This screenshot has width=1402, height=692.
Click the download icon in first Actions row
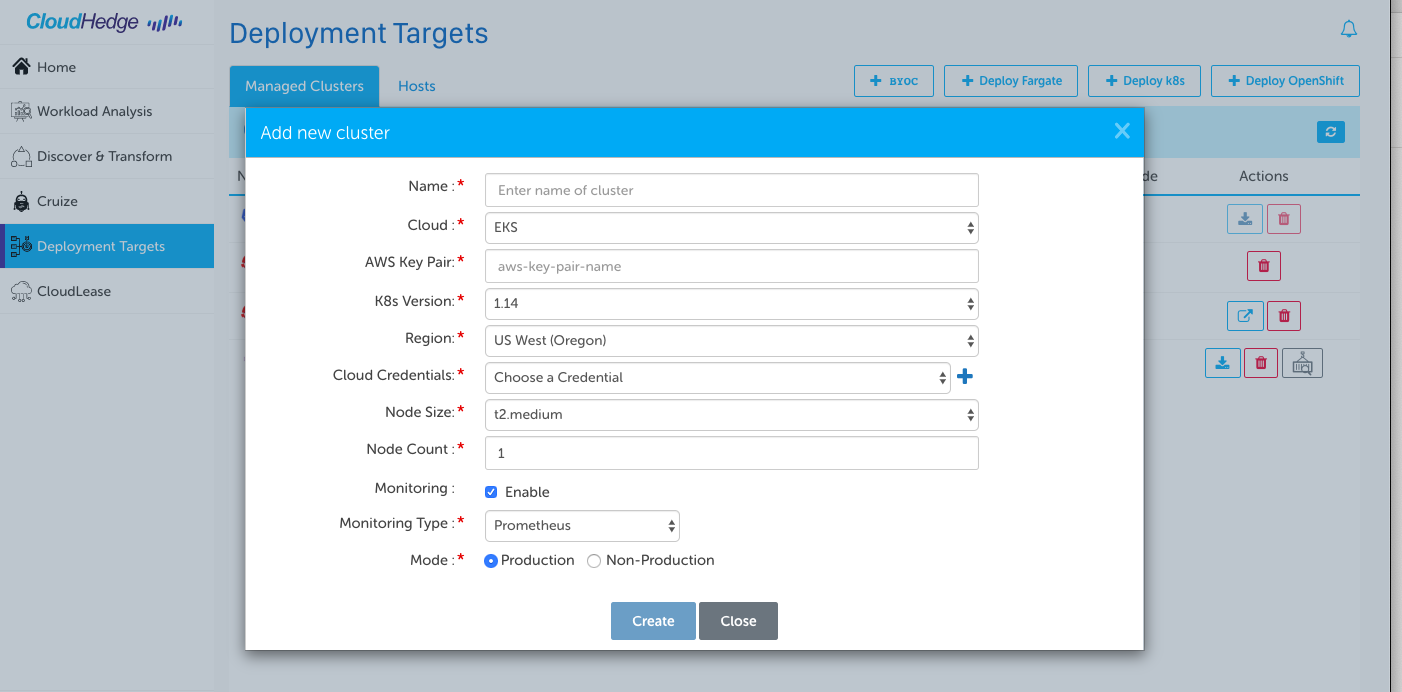[x=1244, y=219]
